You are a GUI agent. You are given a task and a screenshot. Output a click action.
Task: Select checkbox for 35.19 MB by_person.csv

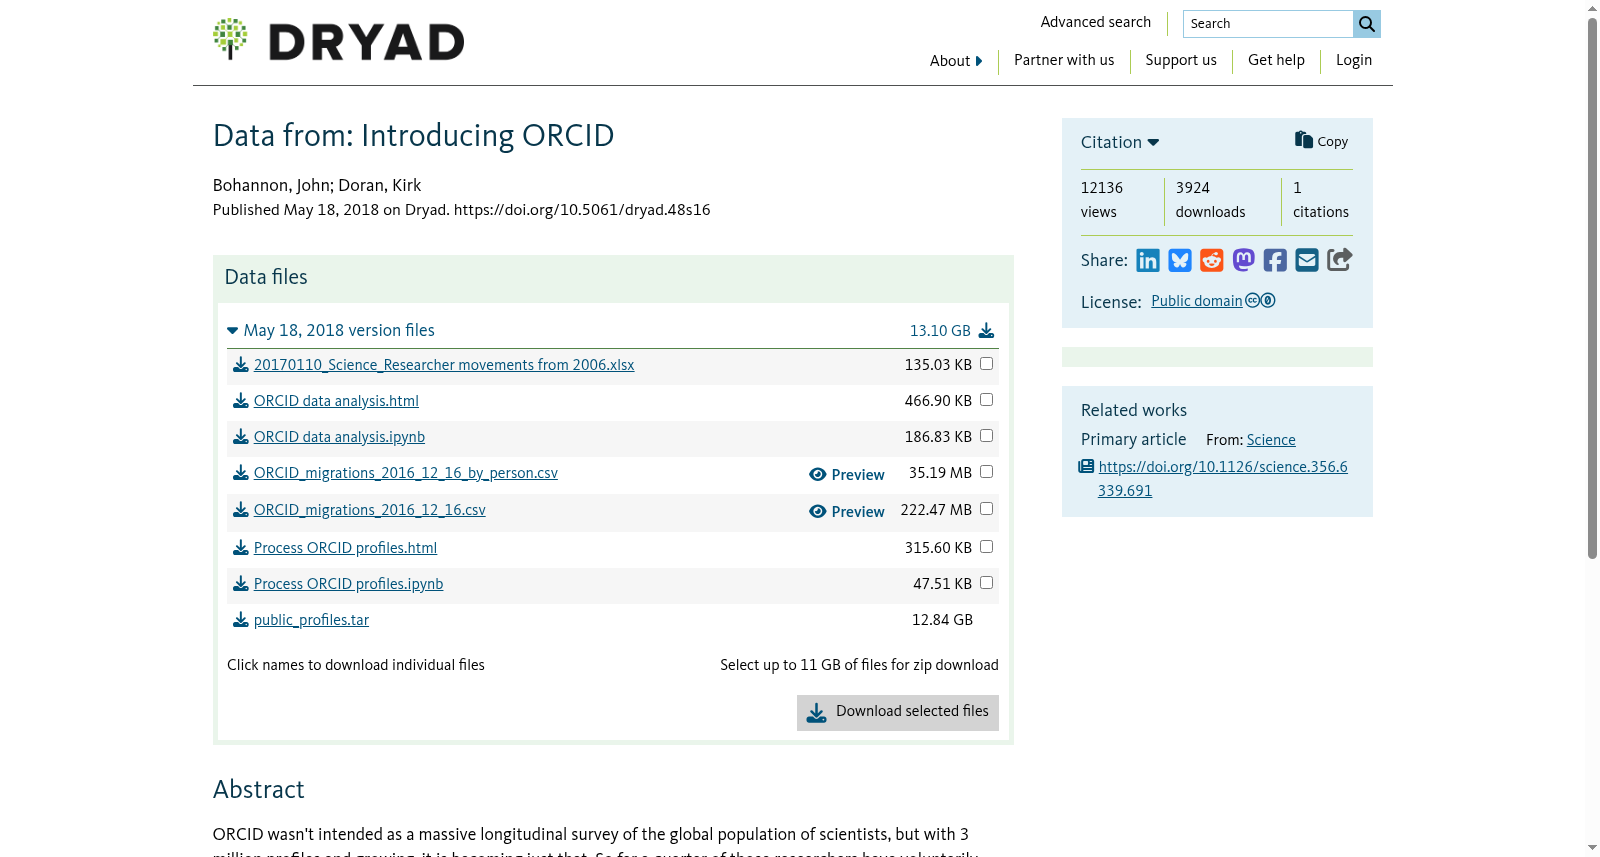click(986, 472)
